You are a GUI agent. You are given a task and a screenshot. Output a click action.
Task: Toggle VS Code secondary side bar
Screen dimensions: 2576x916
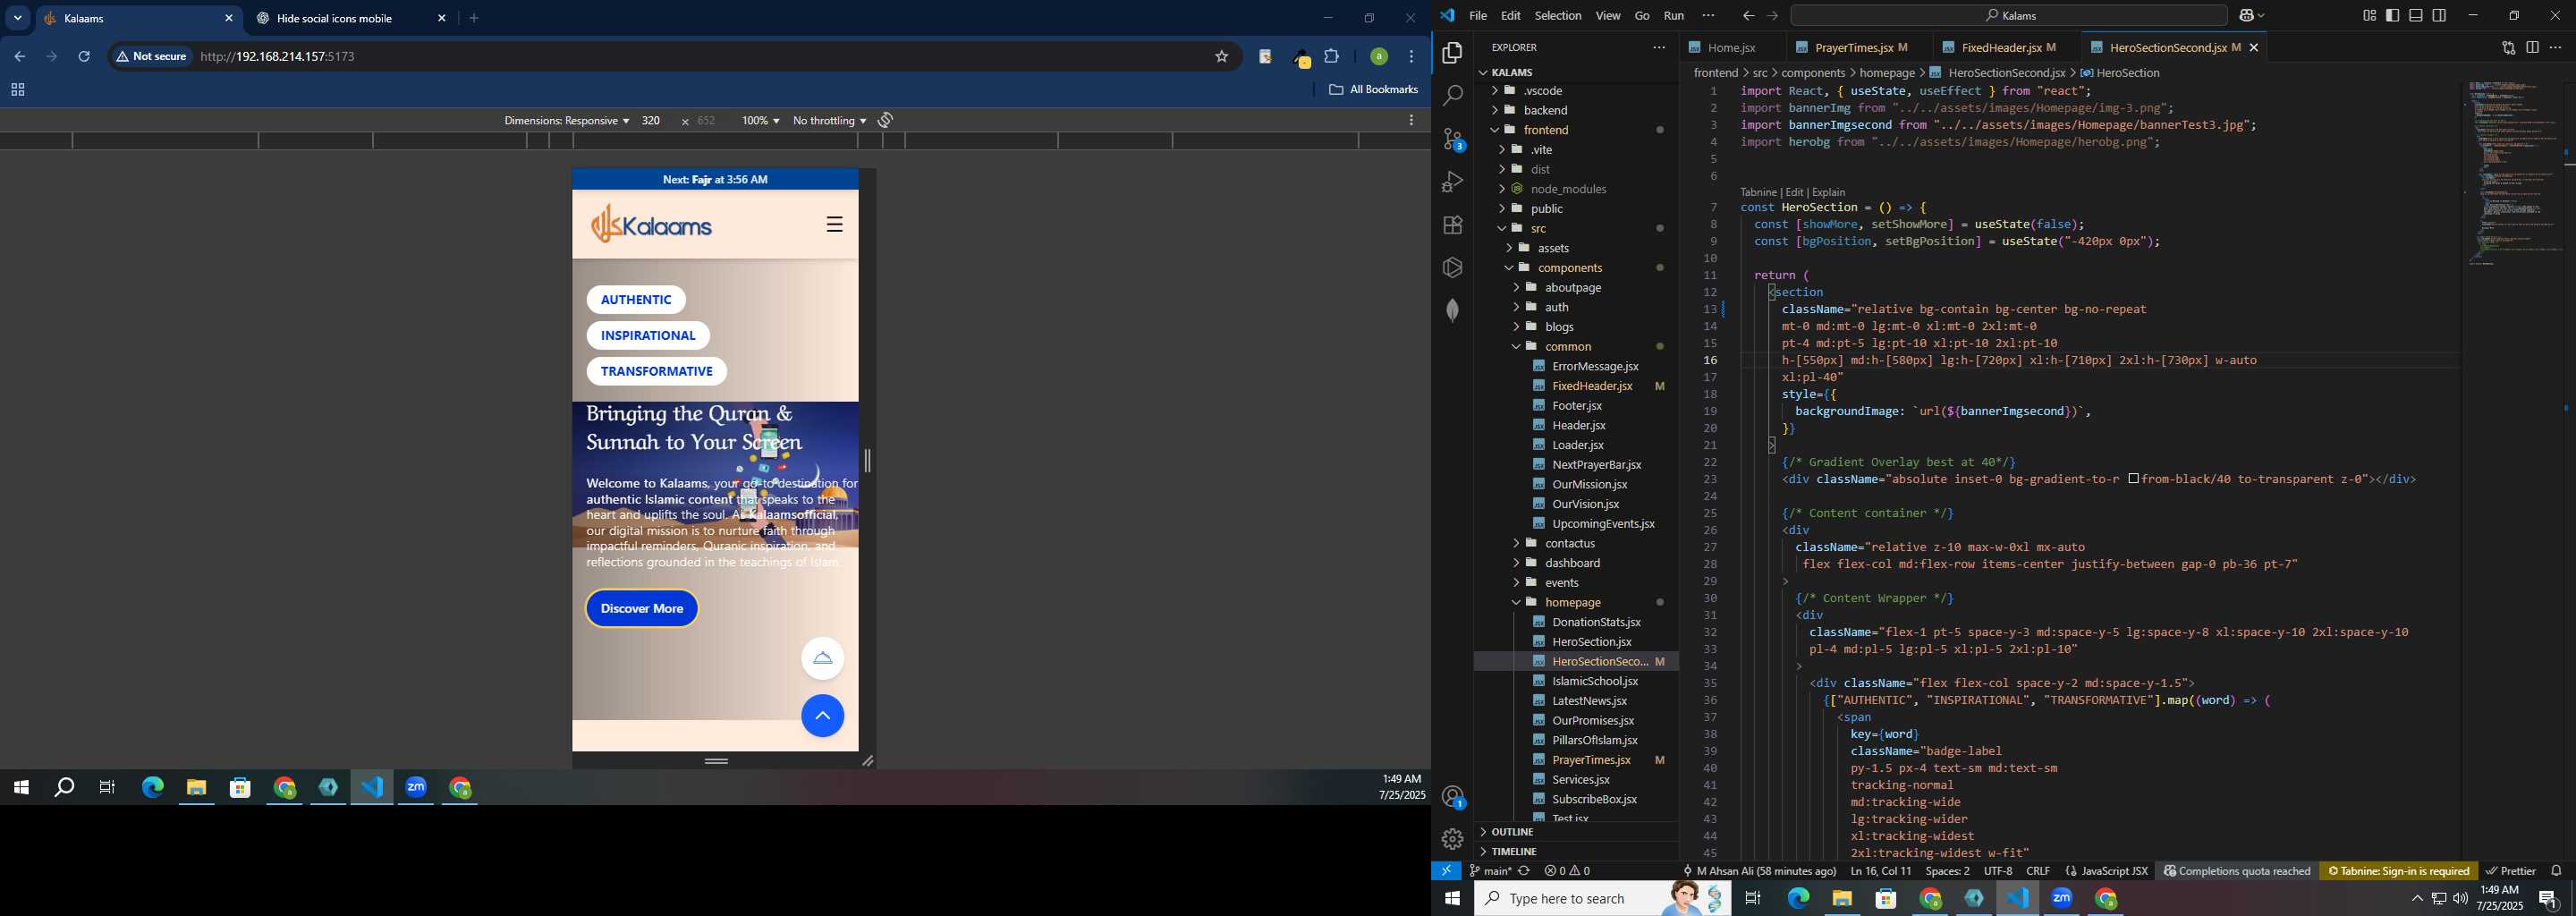2440,16
